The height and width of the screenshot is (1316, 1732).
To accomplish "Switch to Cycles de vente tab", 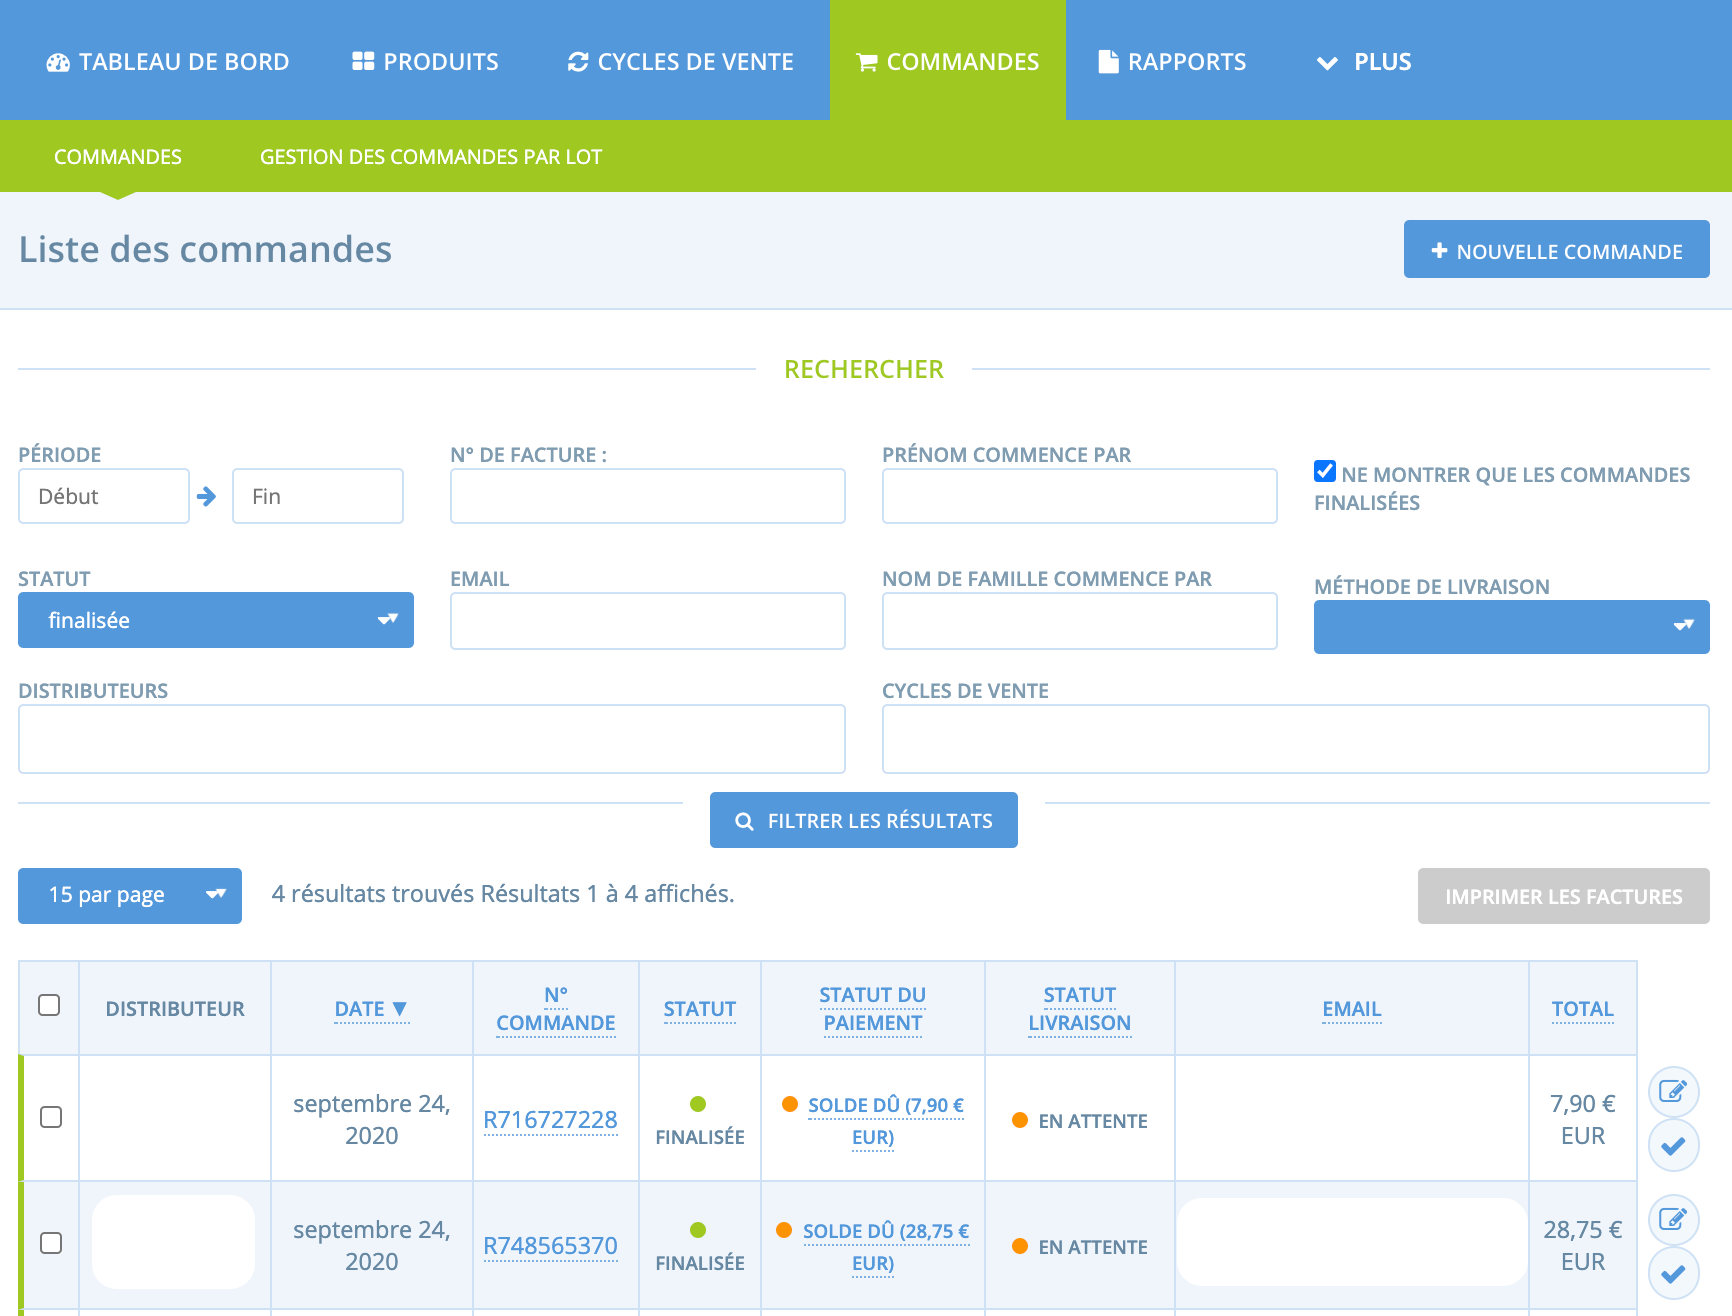I will (x=681, y=62).
